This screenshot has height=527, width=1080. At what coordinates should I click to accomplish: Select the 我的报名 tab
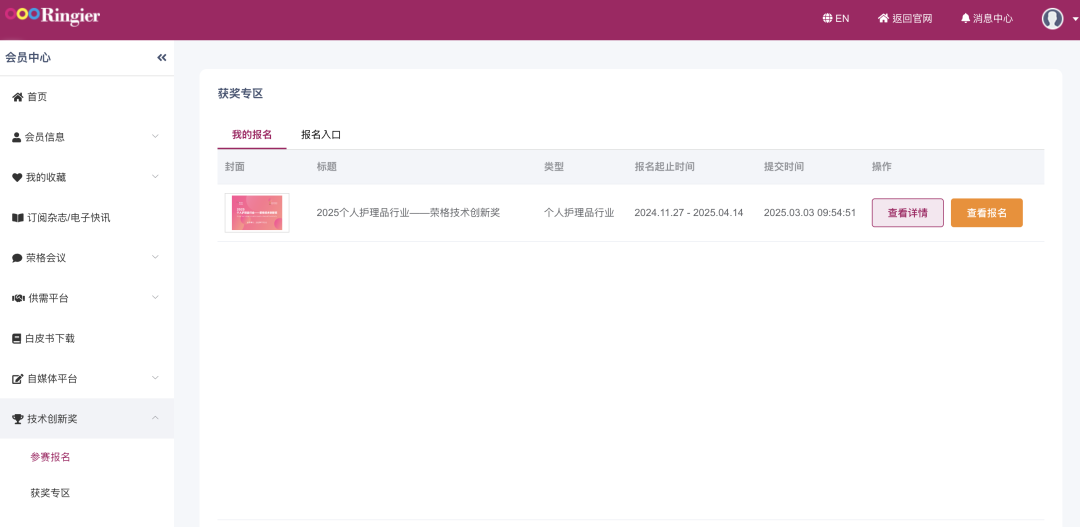[252, 134]
